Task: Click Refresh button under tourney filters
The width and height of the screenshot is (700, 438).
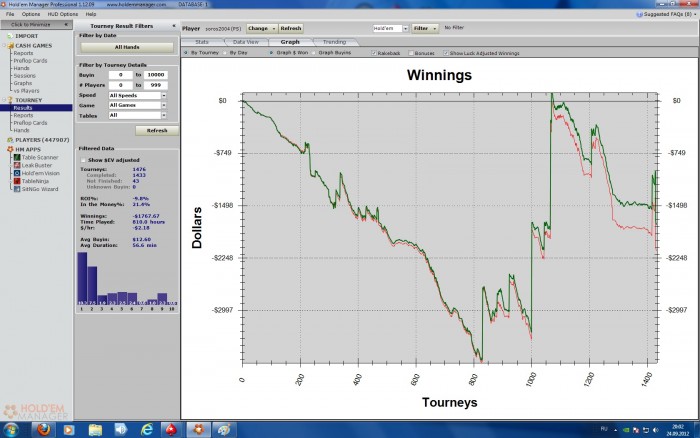Action: 157,130
